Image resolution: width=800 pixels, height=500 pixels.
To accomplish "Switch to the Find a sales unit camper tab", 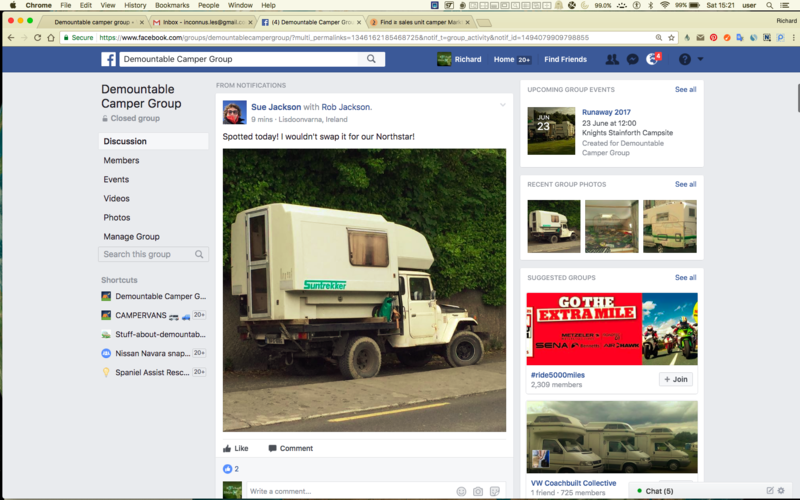I will coord(421,22).
